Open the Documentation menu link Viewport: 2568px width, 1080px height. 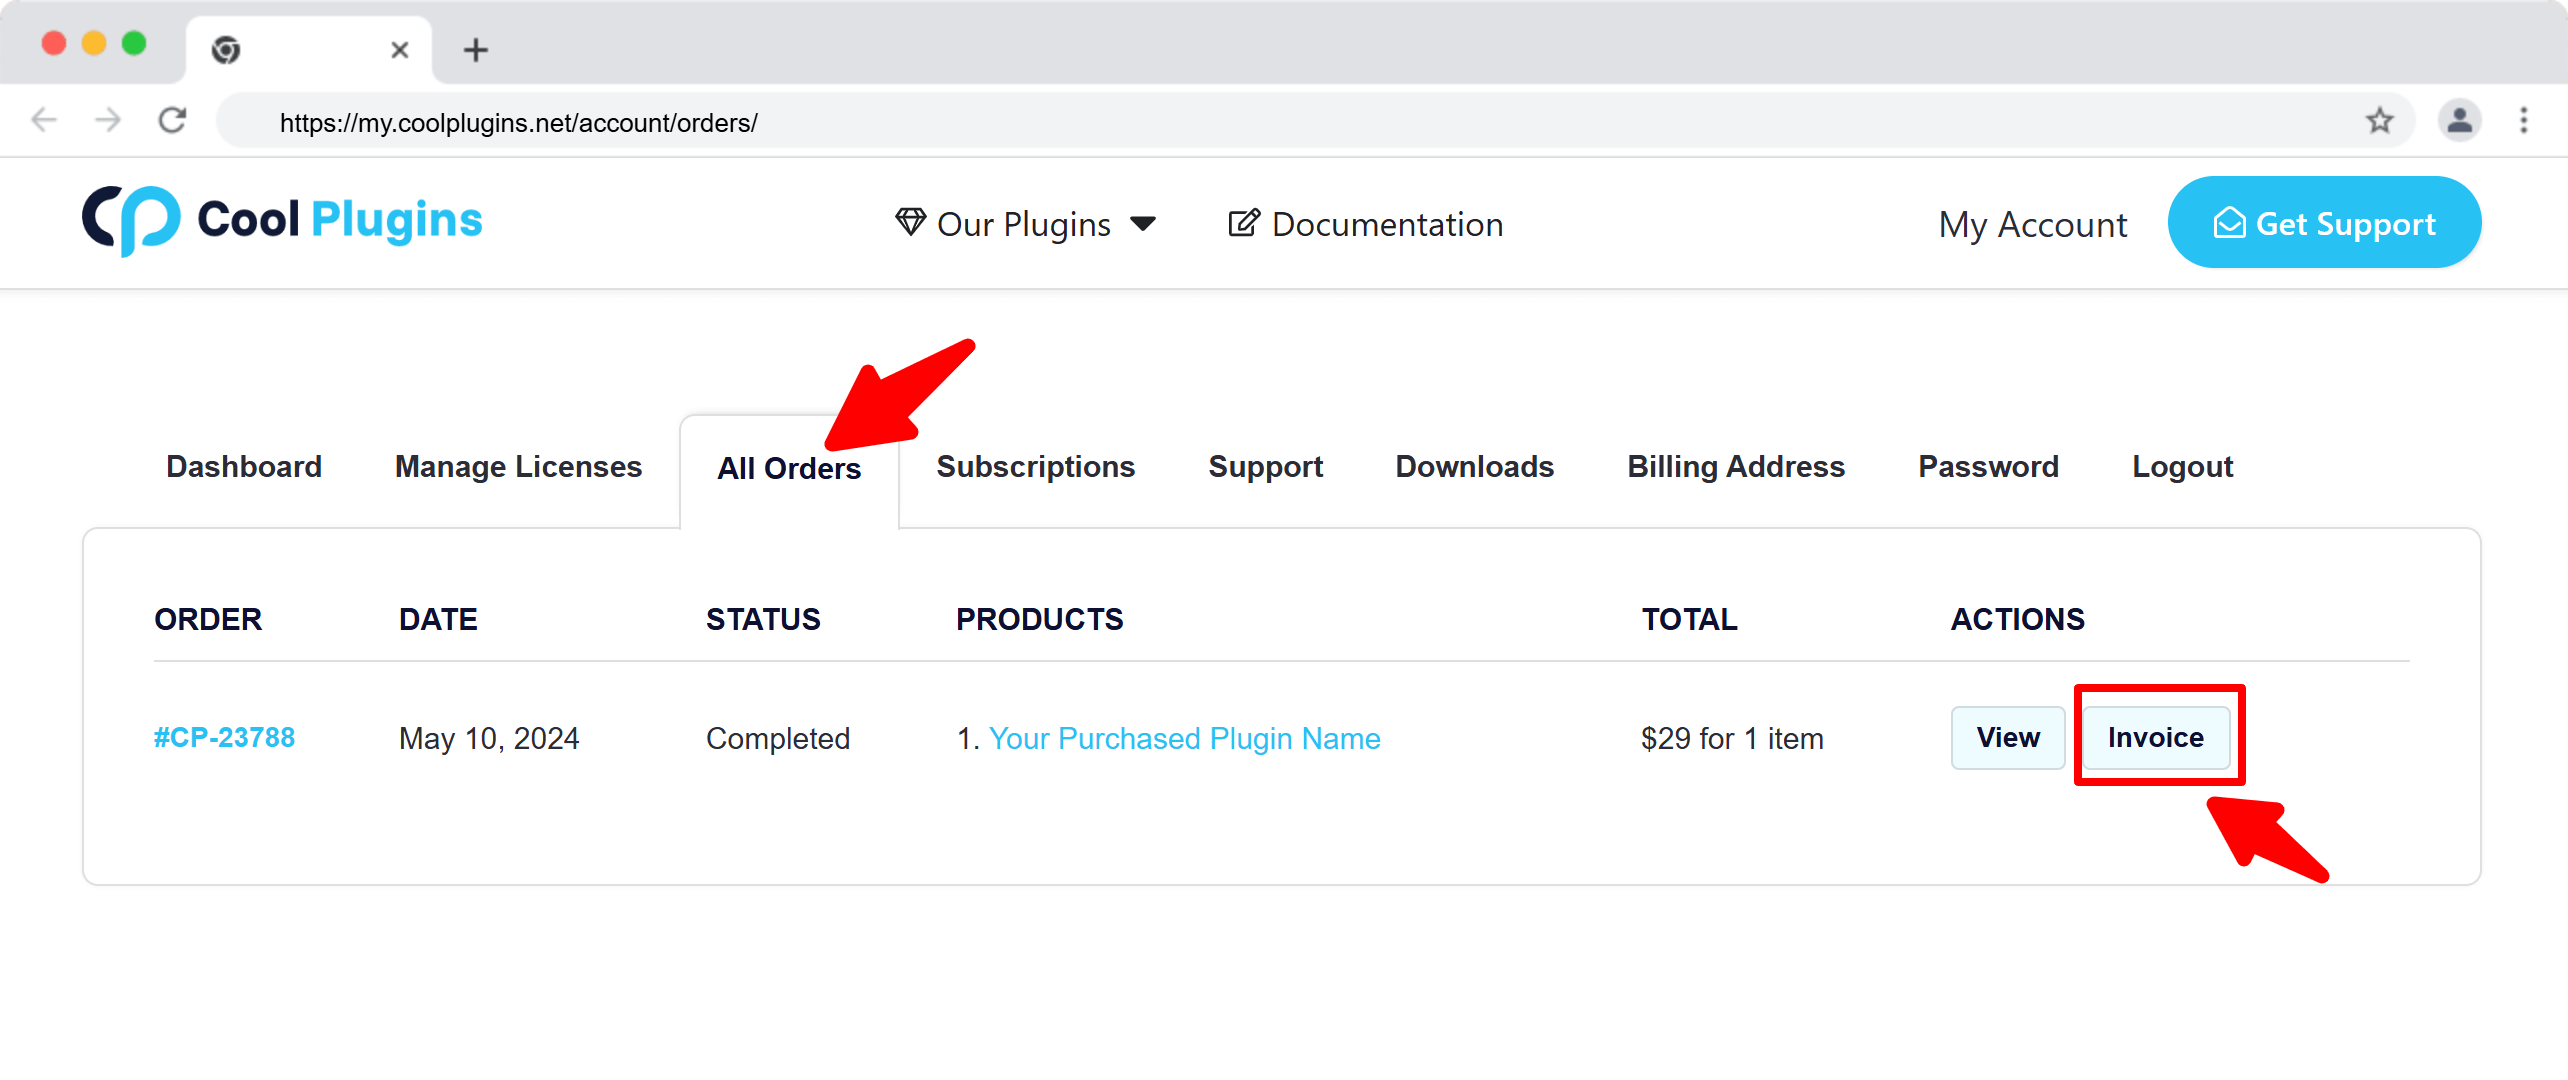1365,224
